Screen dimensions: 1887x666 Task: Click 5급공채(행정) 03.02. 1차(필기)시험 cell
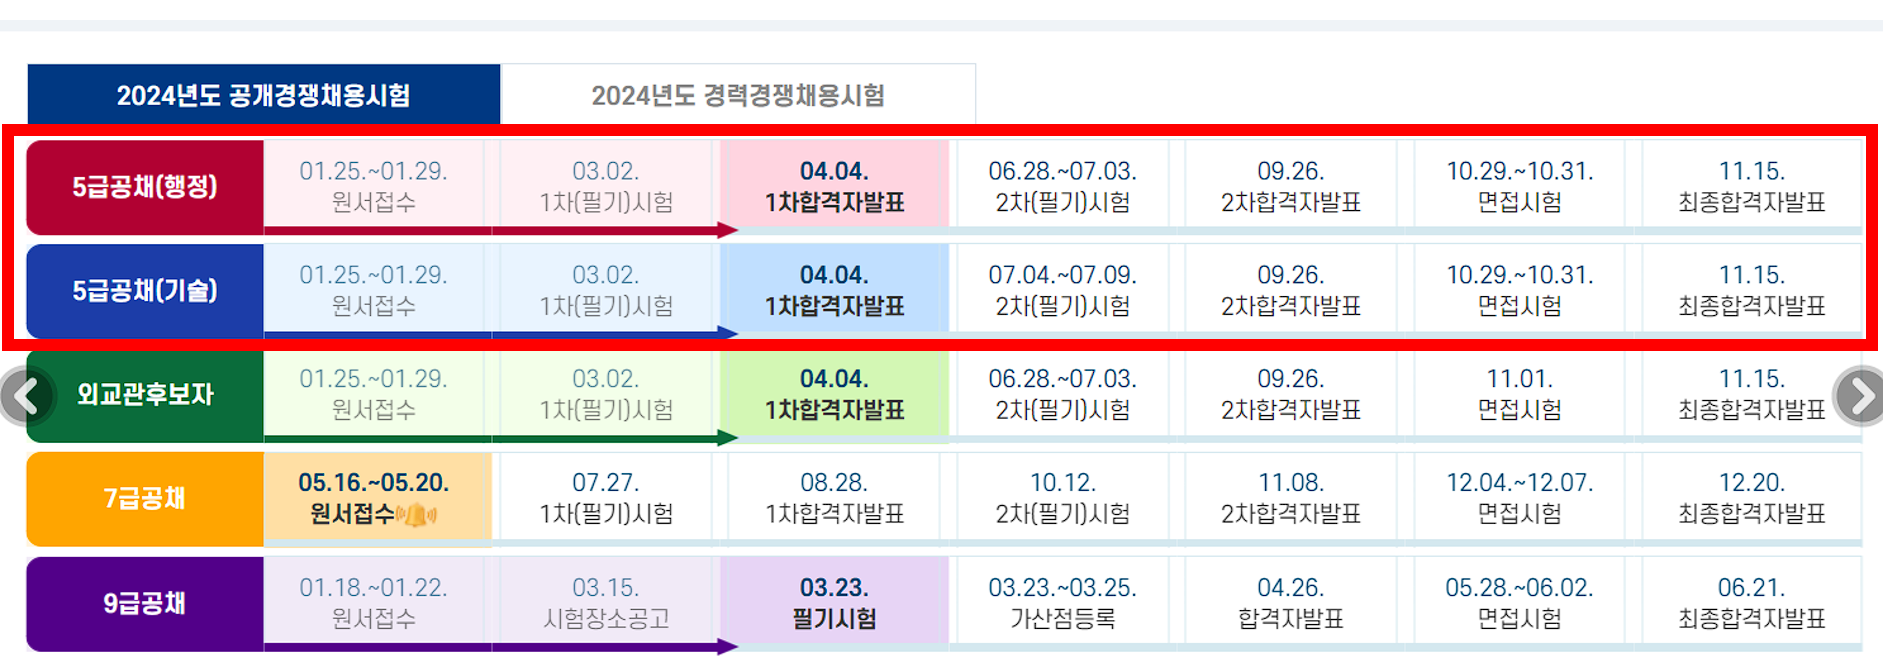point(606,186)
